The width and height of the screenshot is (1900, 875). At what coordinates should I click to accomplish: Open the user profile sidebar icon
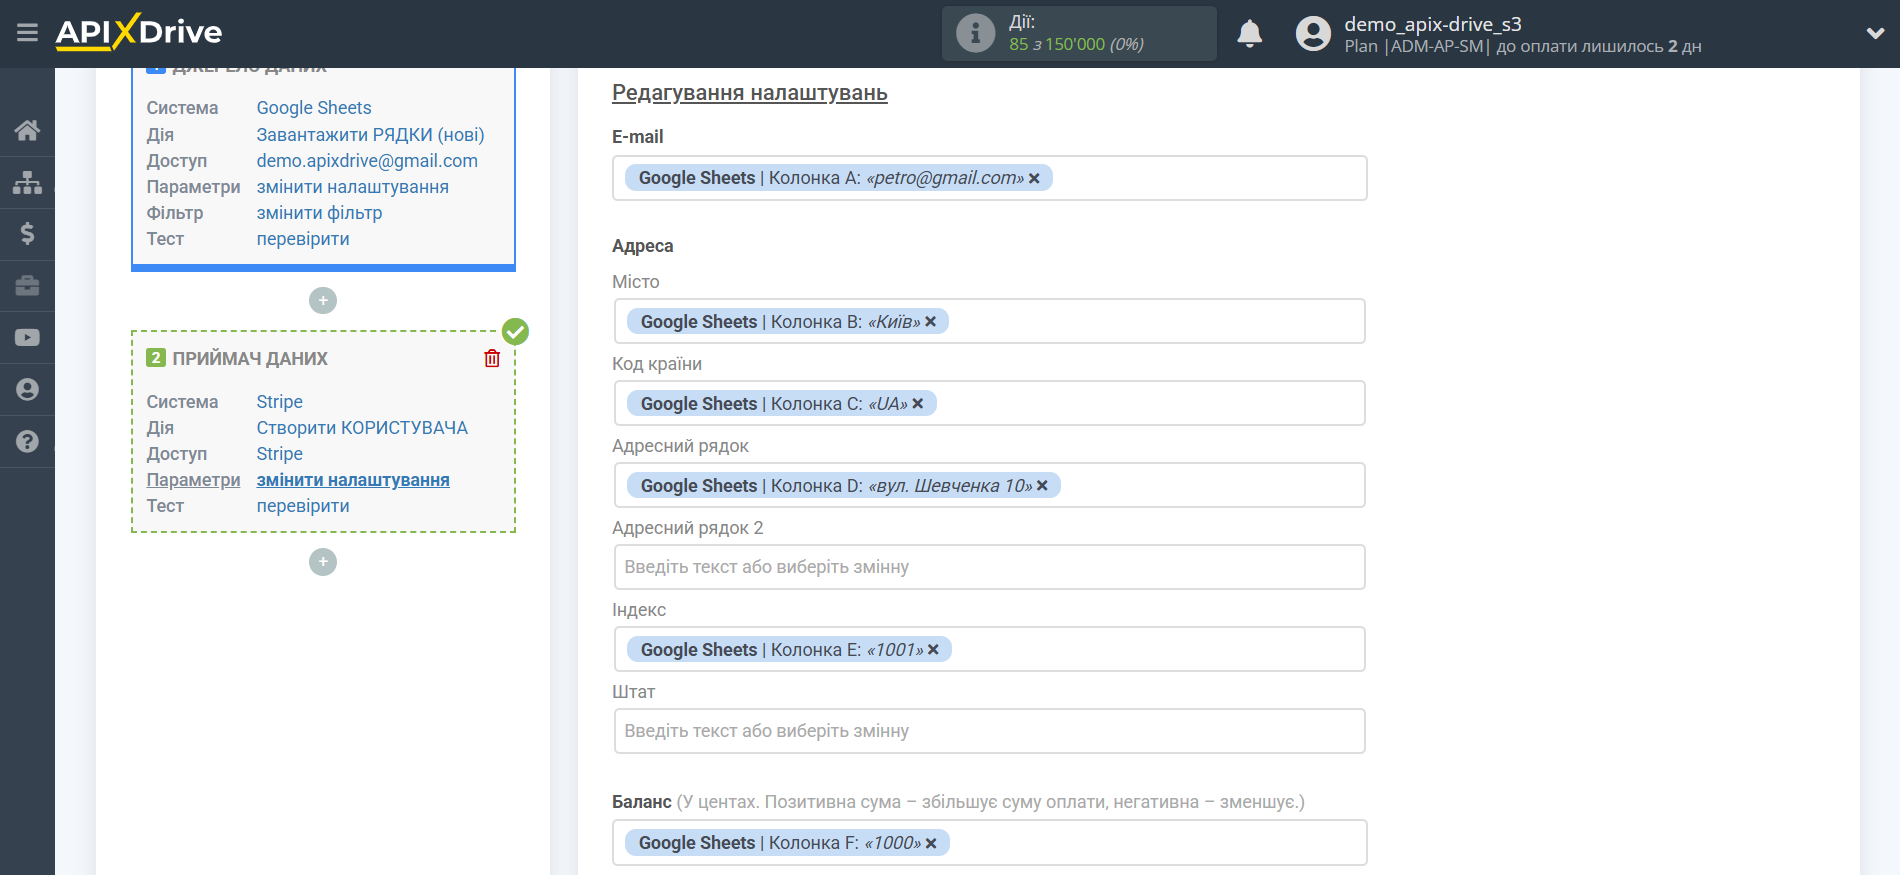coord(27,390)
